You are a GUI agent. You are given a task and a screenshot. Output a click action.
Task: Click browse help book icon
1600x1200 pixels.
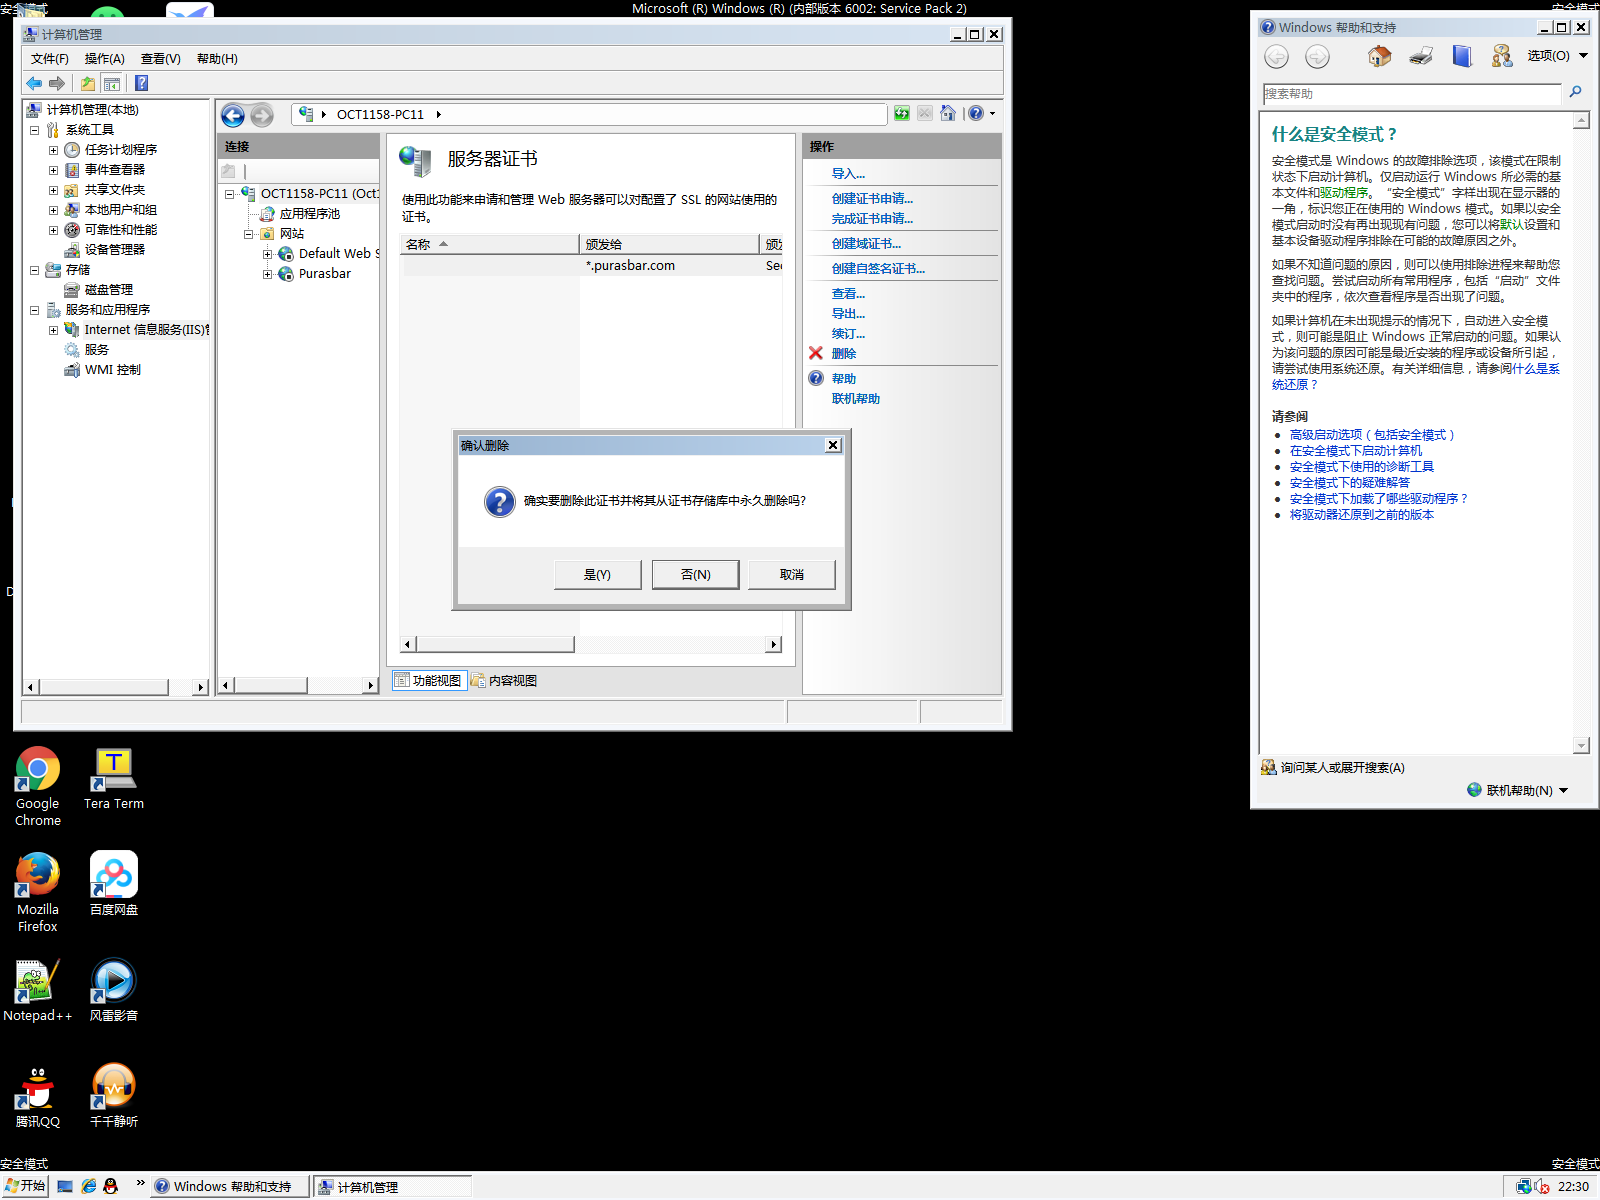[1462, 57]
